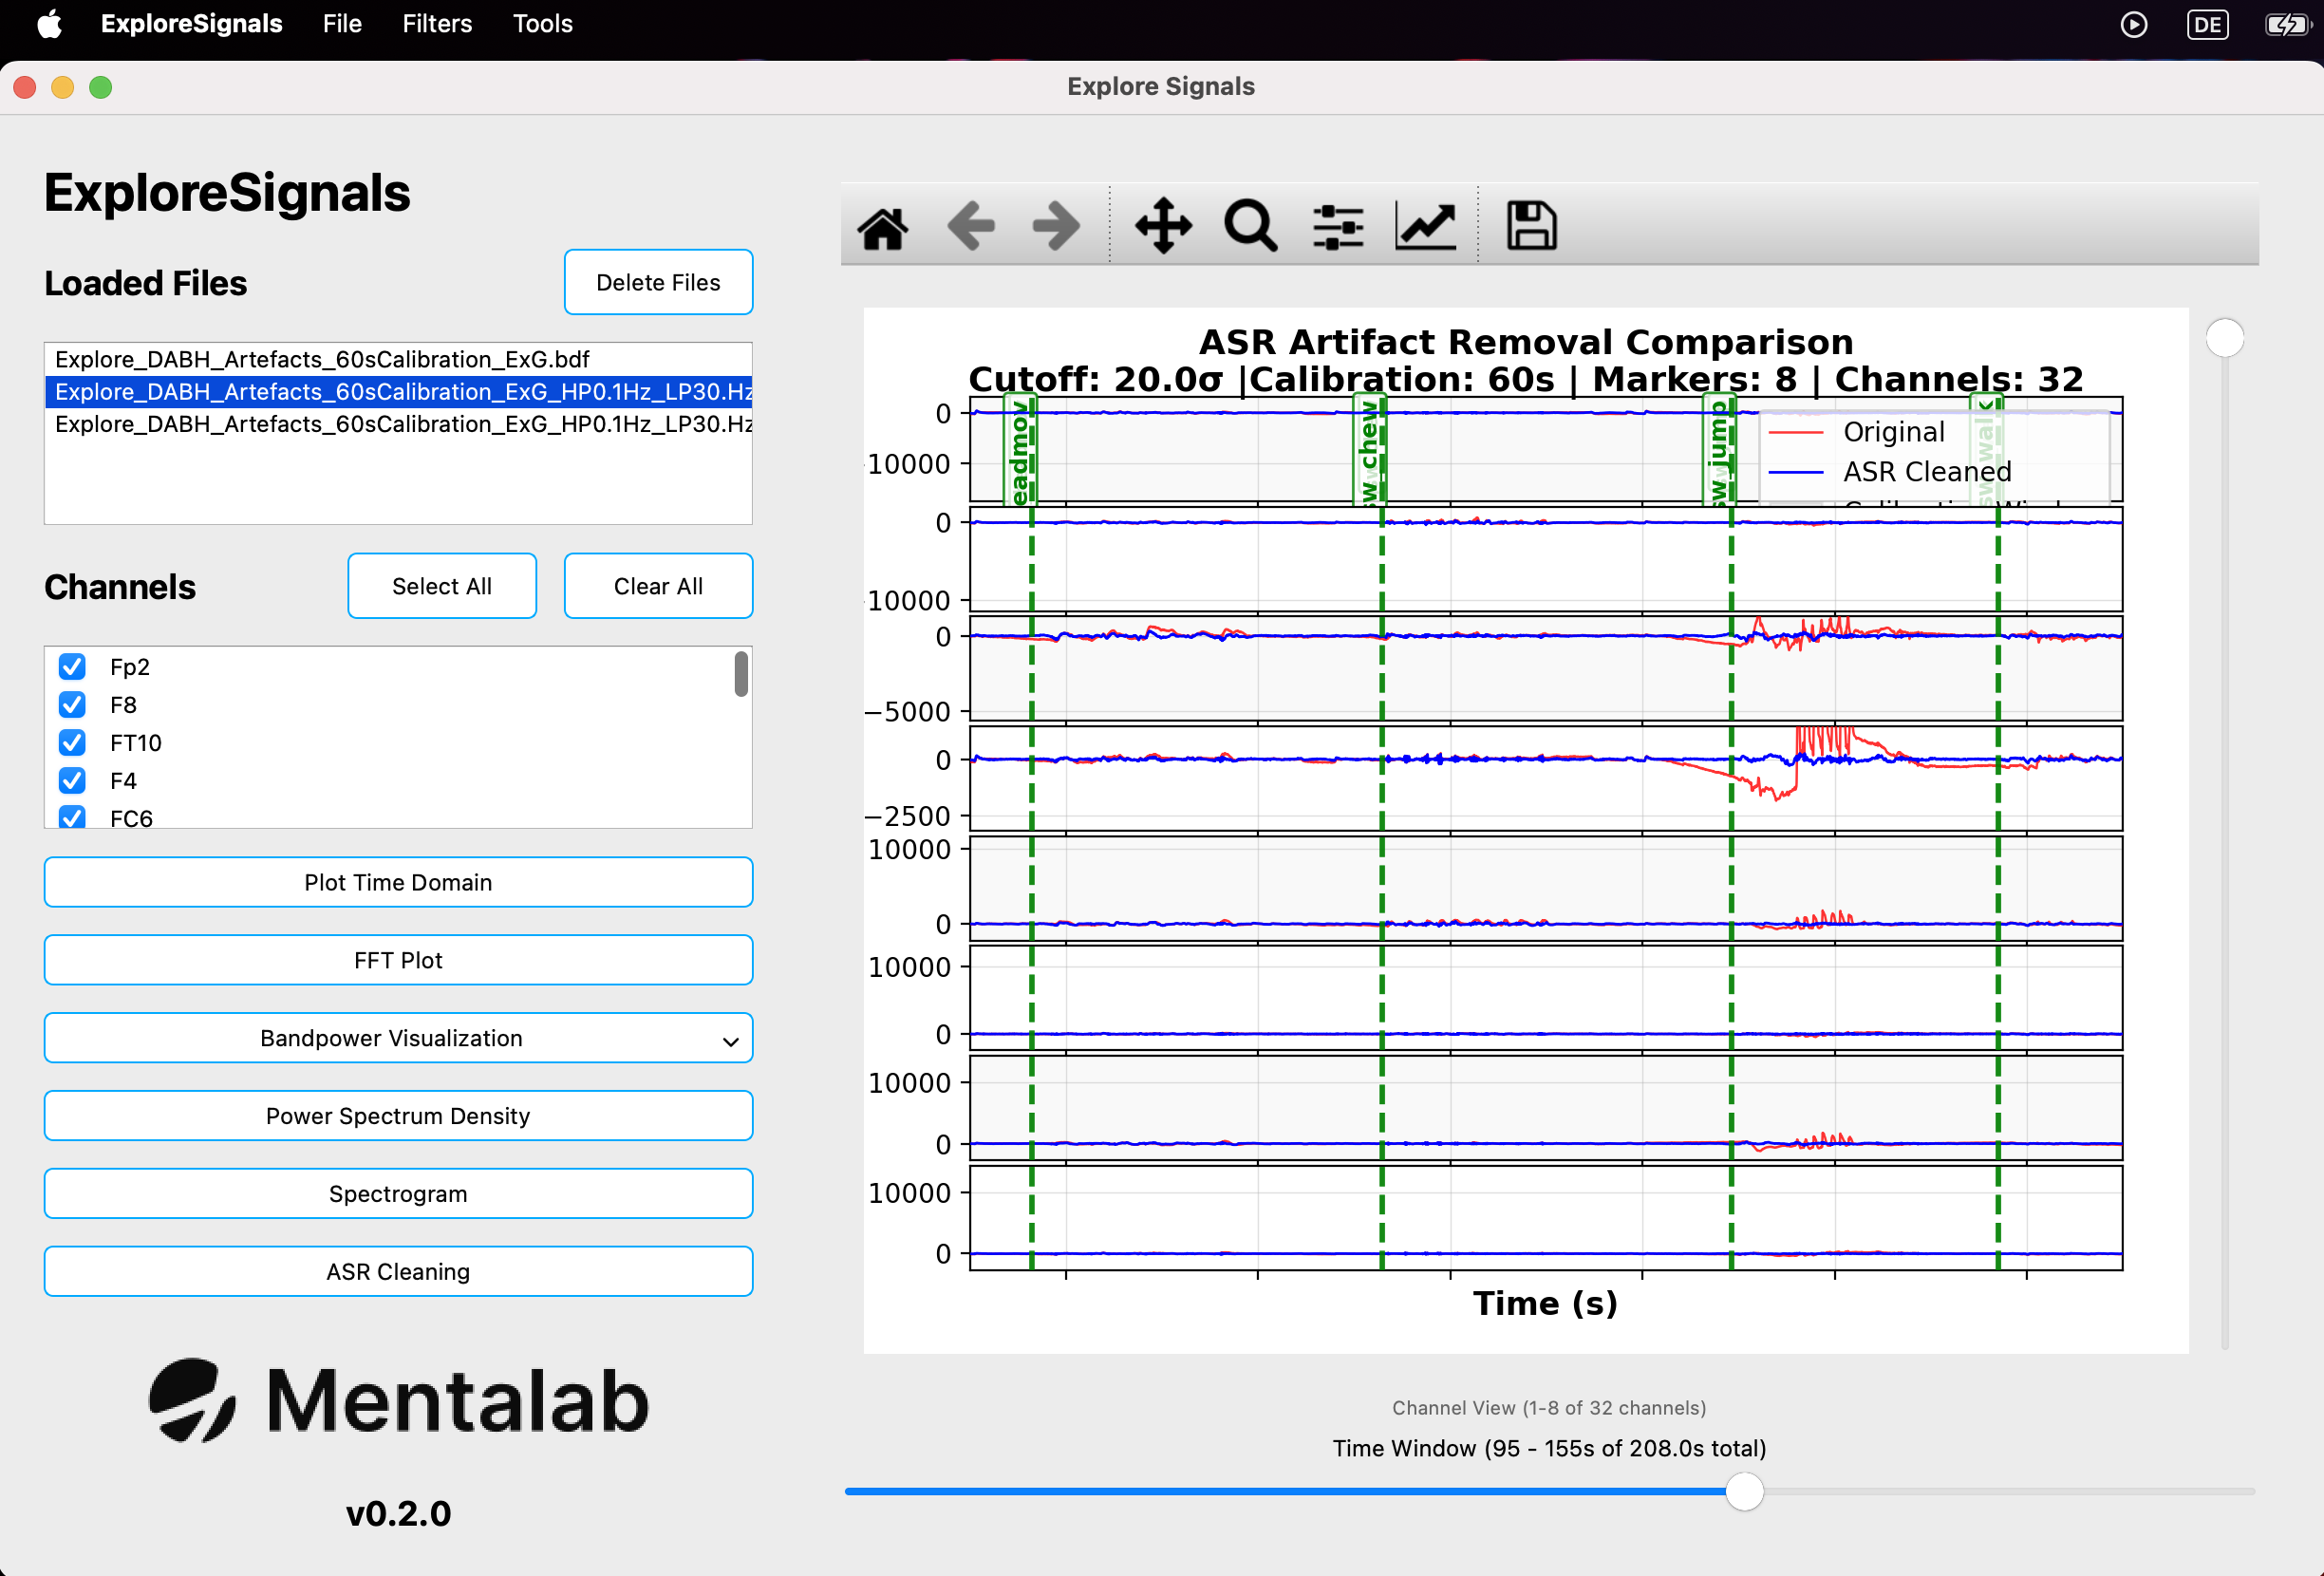Image resolution: width=2324 pixels, height=1576 pixels.
Task: Click Power Spectrum Density button
Action: (x=398, y=1116)
